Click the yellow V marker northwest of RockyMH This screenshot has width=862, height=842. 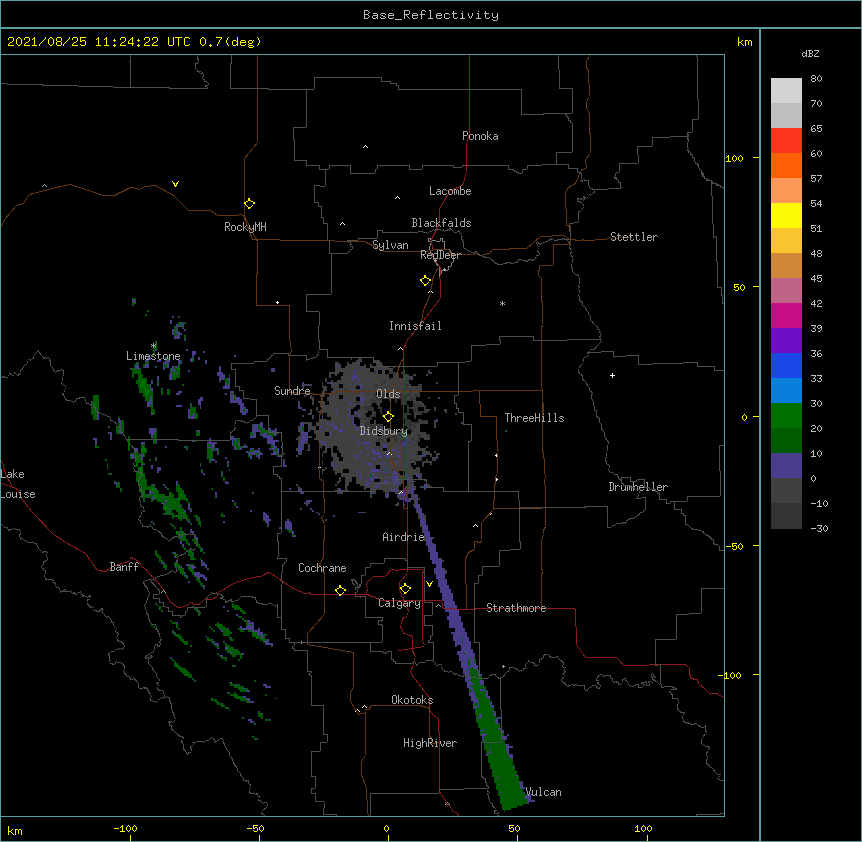pos(175,184)
